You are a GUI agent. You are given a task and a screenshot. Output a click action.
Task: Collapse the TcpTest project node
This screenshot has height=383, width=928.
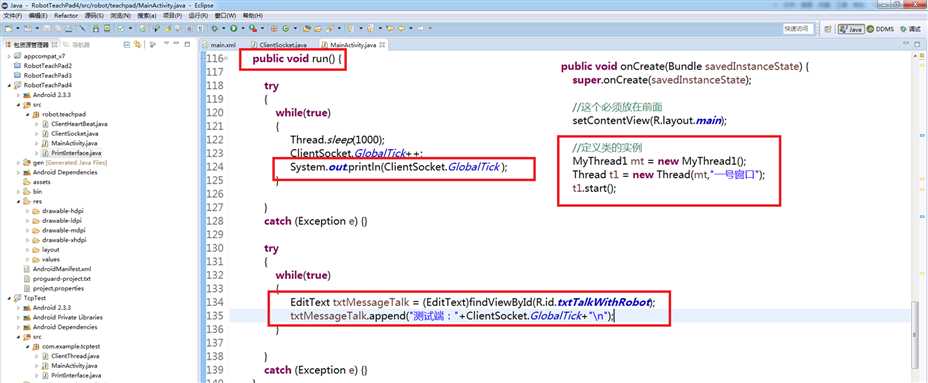[8, 298]
